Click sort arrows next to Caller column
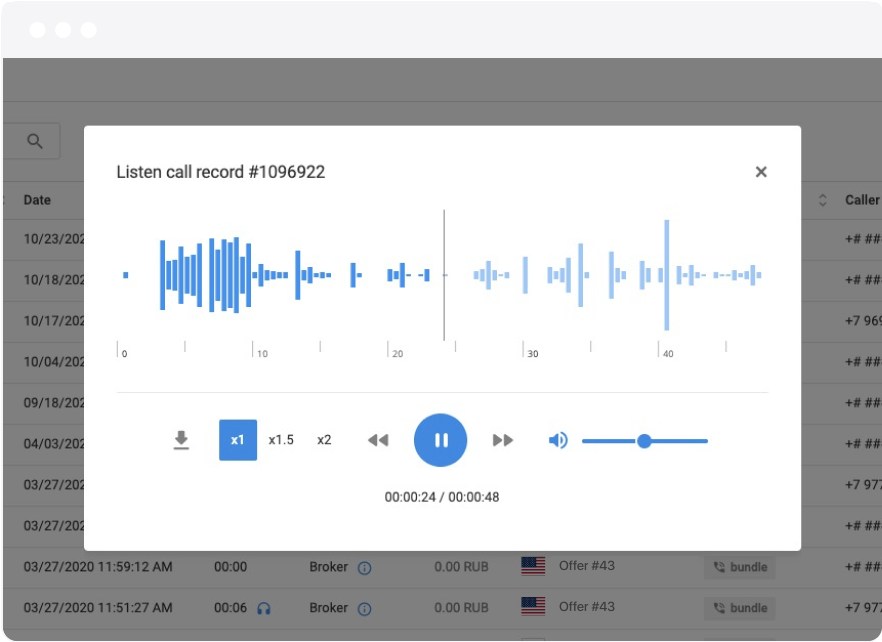Viewport: 882px width, 642px height. coord(823,200)
